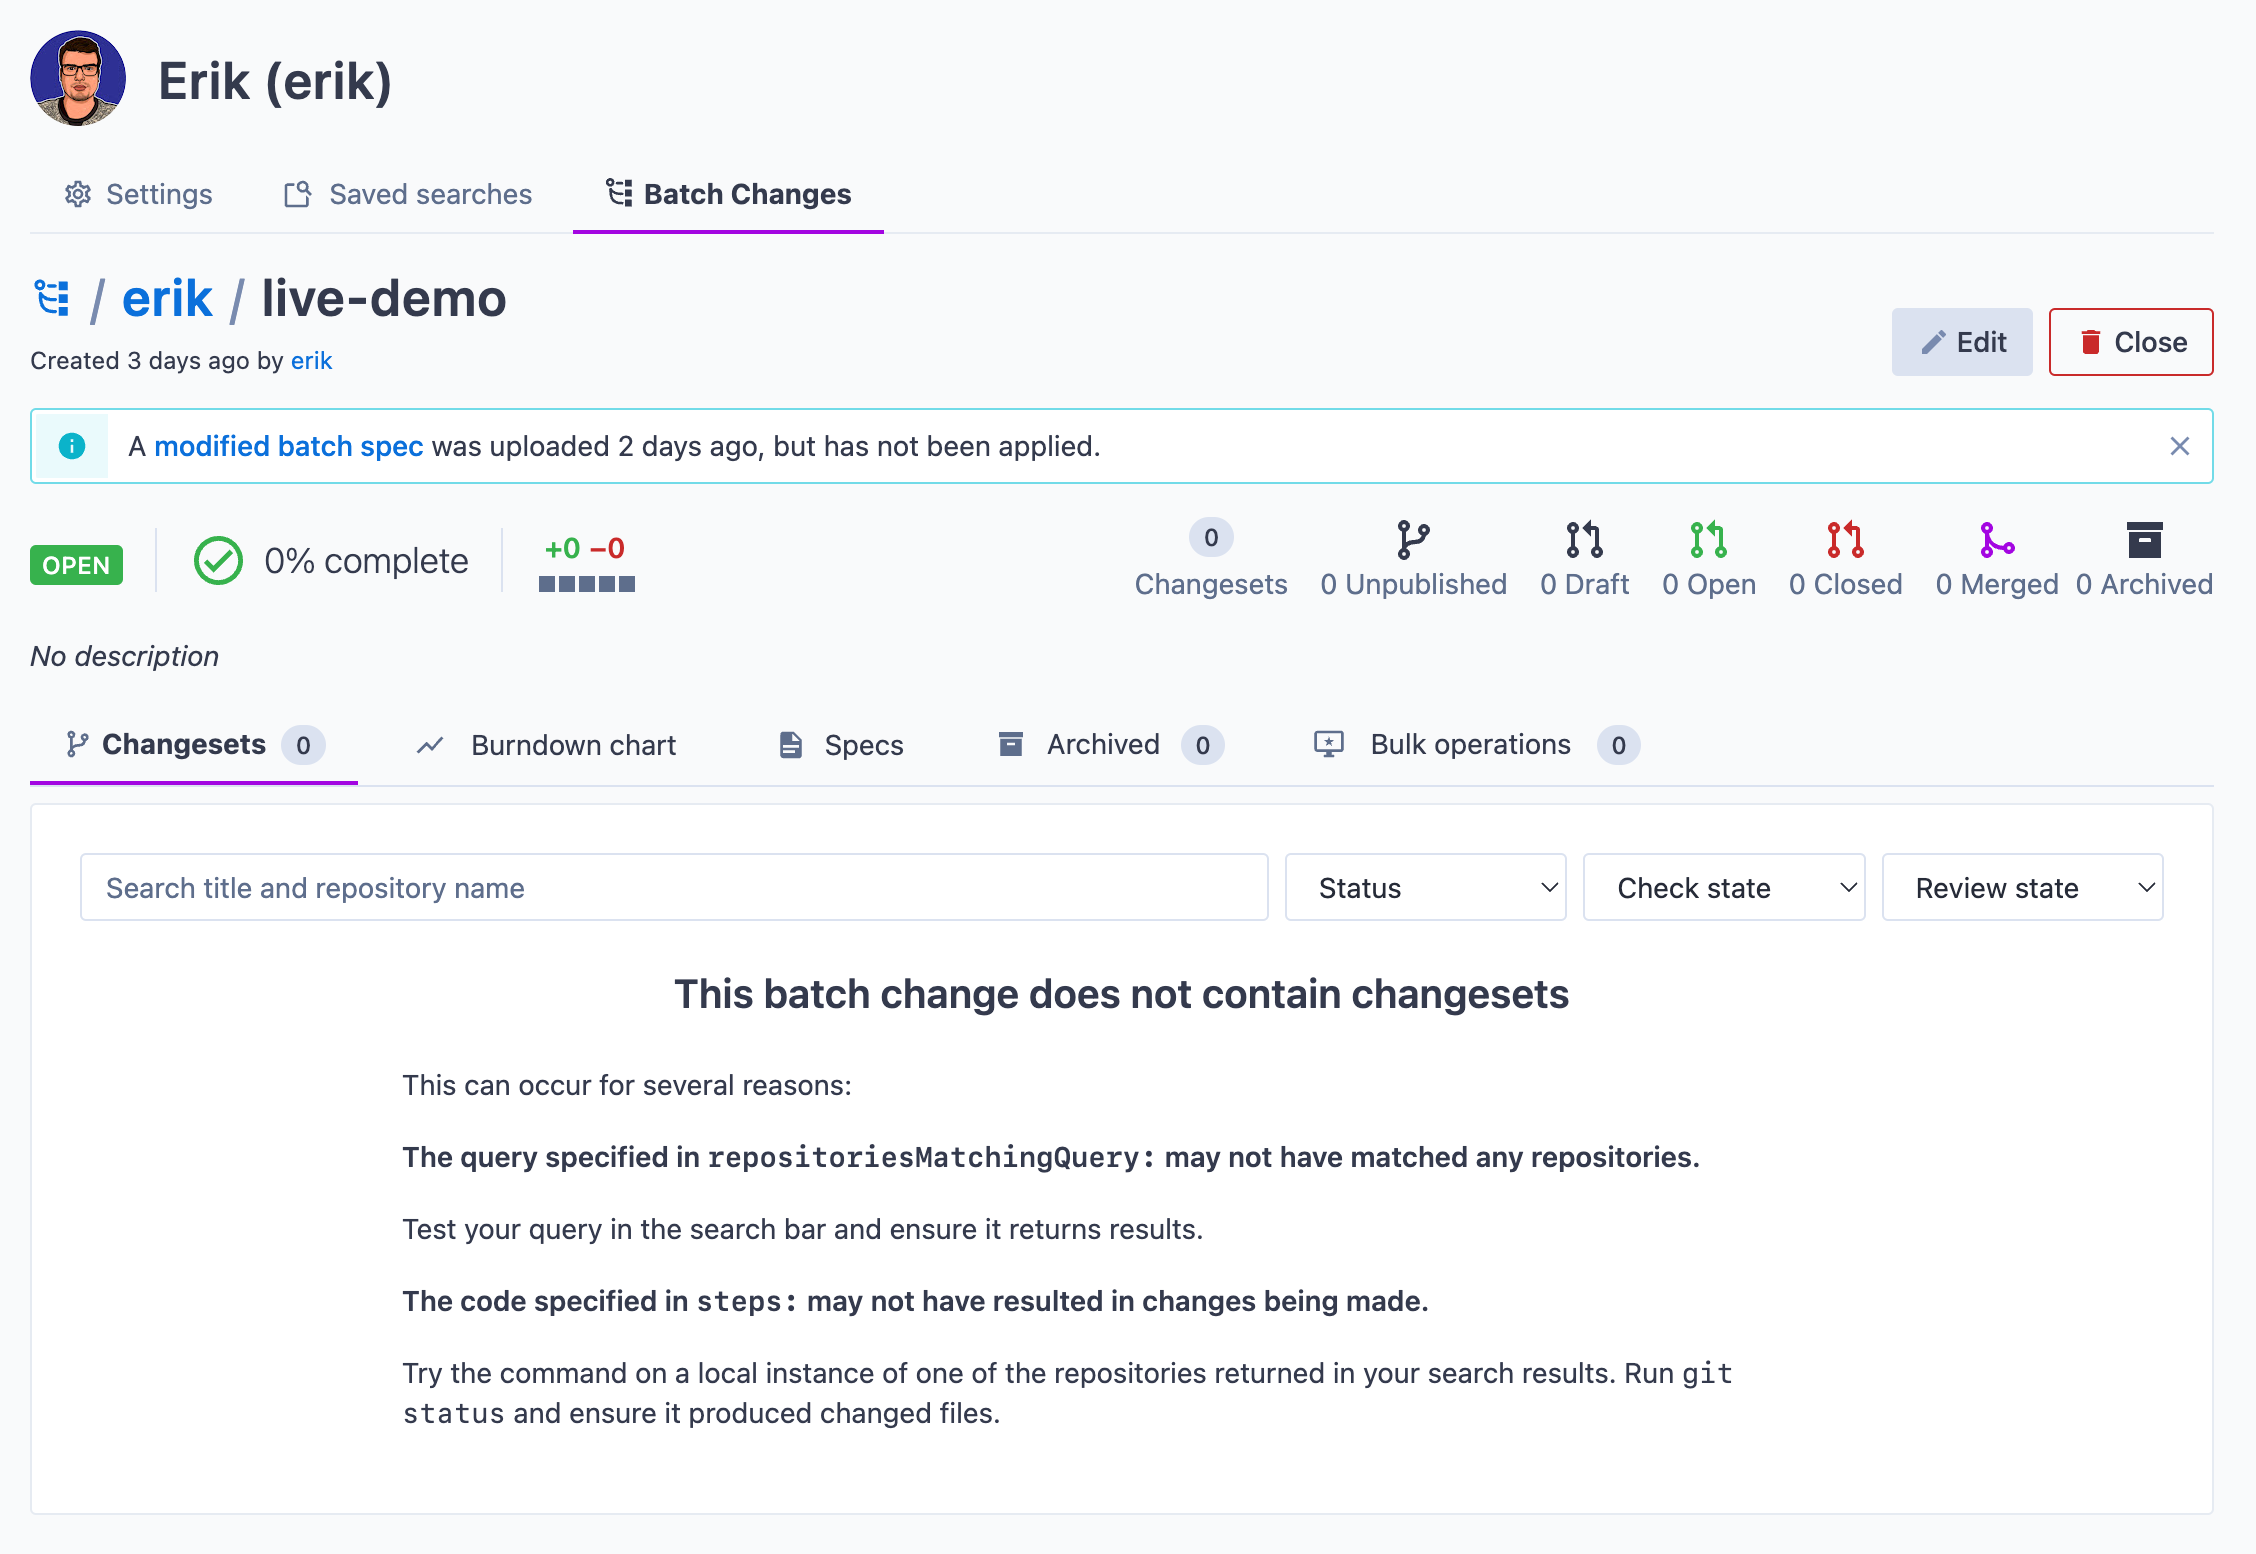Open the Status filter dropdown
Viewport: 2256px width, 1554px height.
[1425, 887]
